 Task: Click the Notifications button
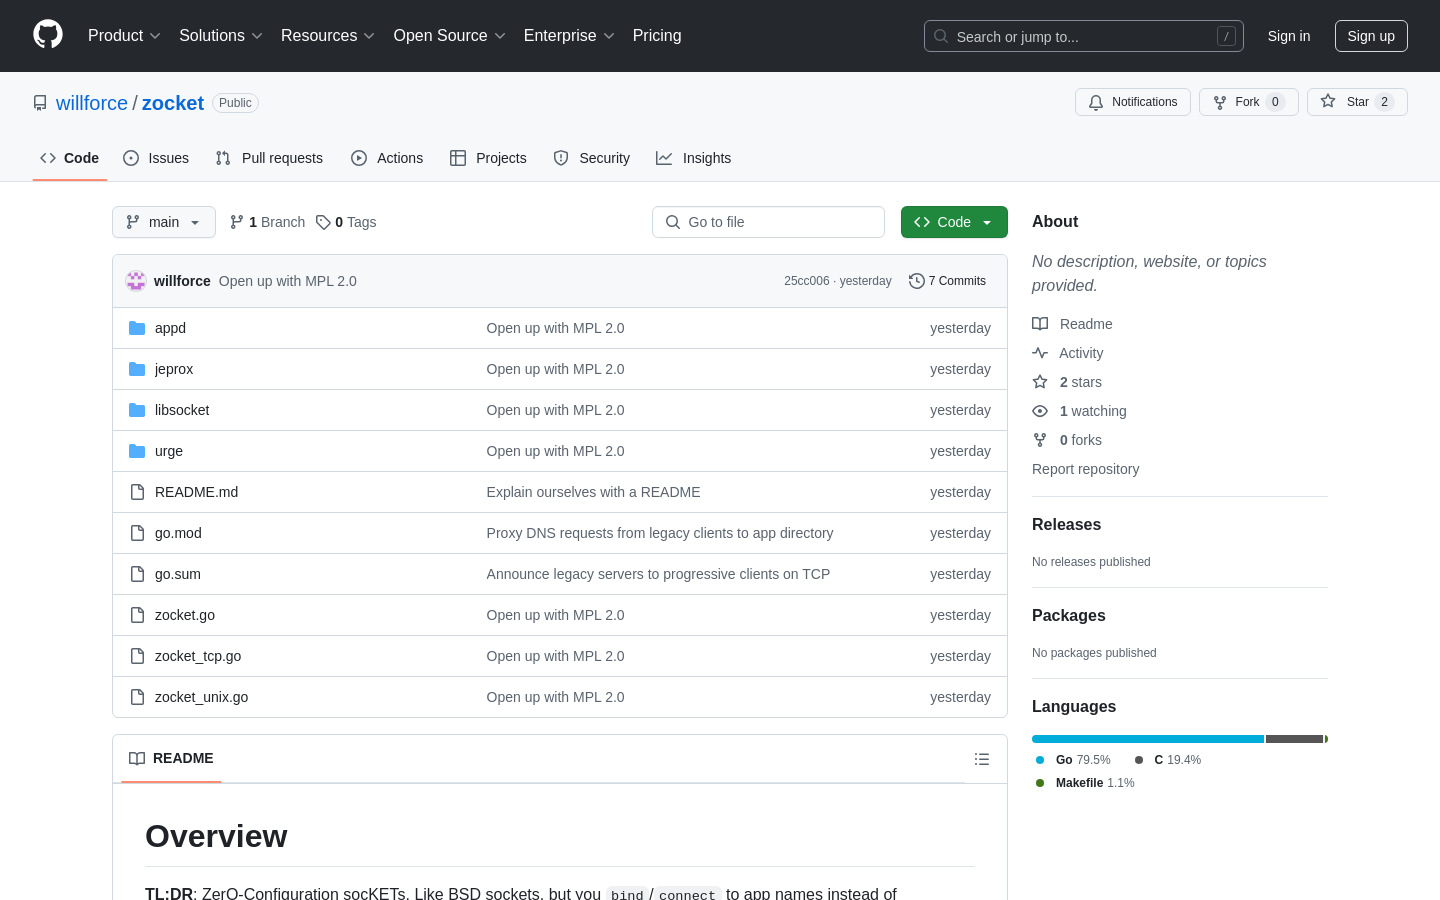point(1133,102)
